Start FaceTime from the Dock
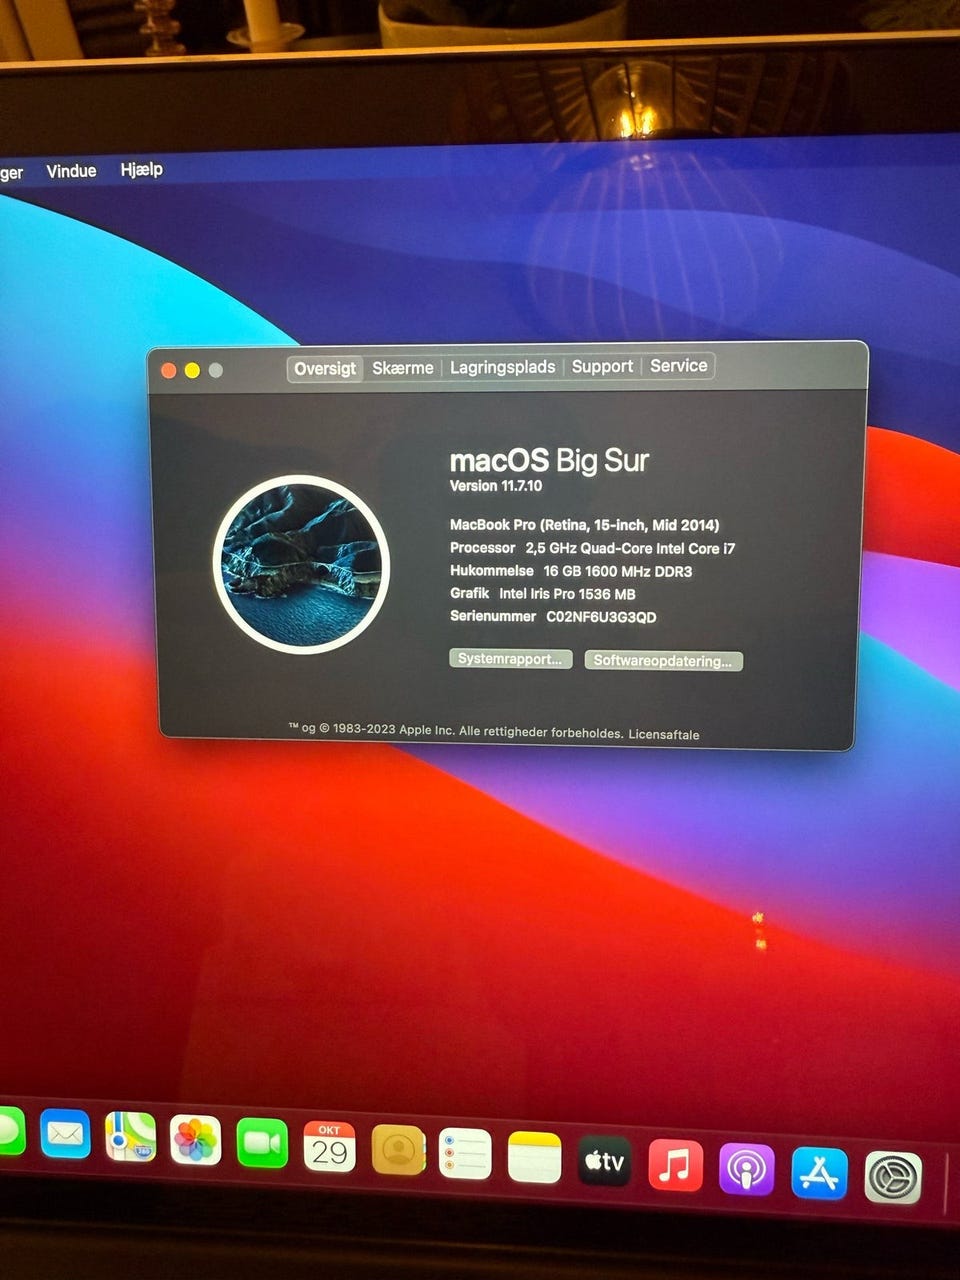Image resolution: width=960 pixels, height=1280 pixels. click(262, 1143)
